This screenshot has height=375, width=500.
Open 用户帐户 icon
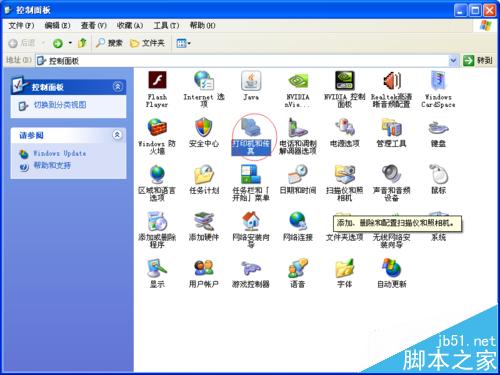point(204,268)
